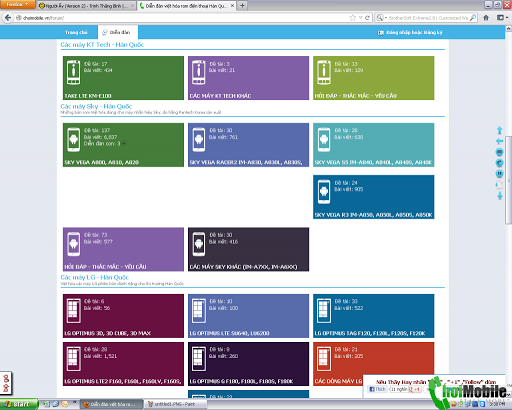512x410 pixels.
Task: Open search engine selector dropdown
Action: (x=381, y=18)
